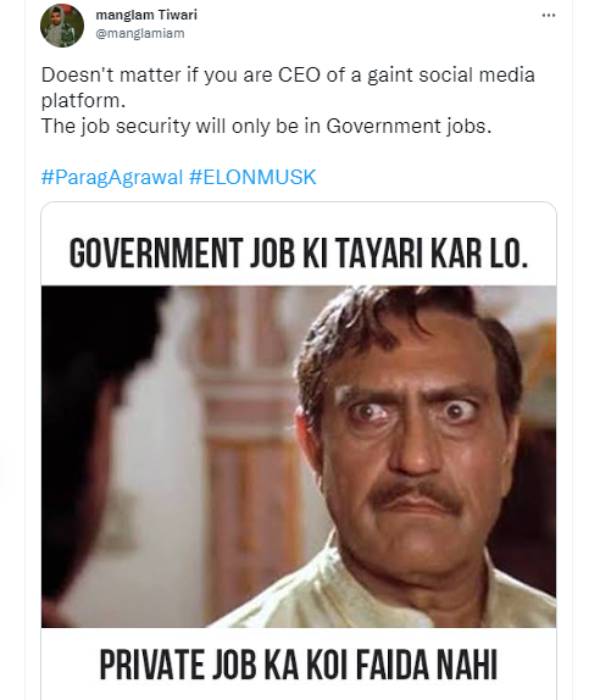The image size is (600, 700).
Task: Click the word 'platform.' in the tweet
Action: click(x=83, y=101)
